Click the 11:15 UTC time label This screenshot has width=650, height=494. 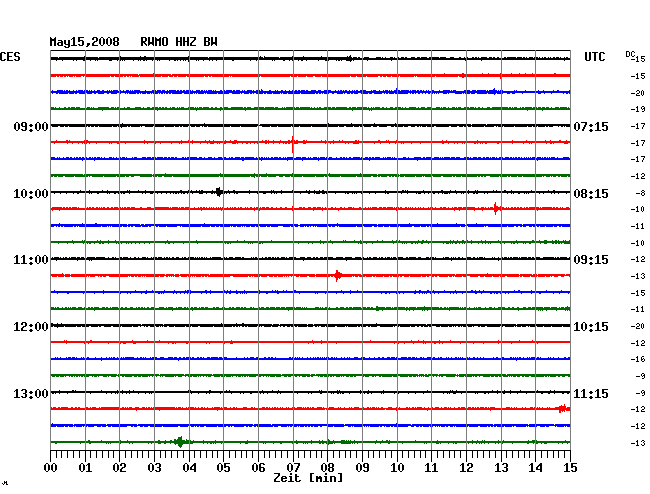(591, 393)
